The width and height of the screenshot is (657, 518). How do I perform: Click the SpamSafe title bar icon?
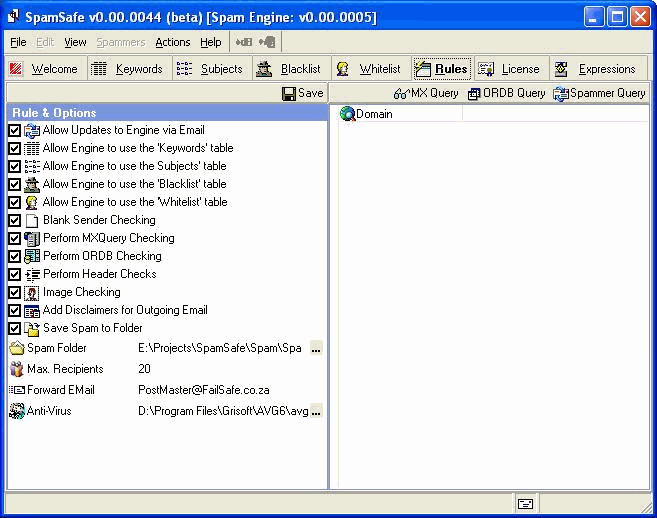pyautogui.click(x=14, y=16)
